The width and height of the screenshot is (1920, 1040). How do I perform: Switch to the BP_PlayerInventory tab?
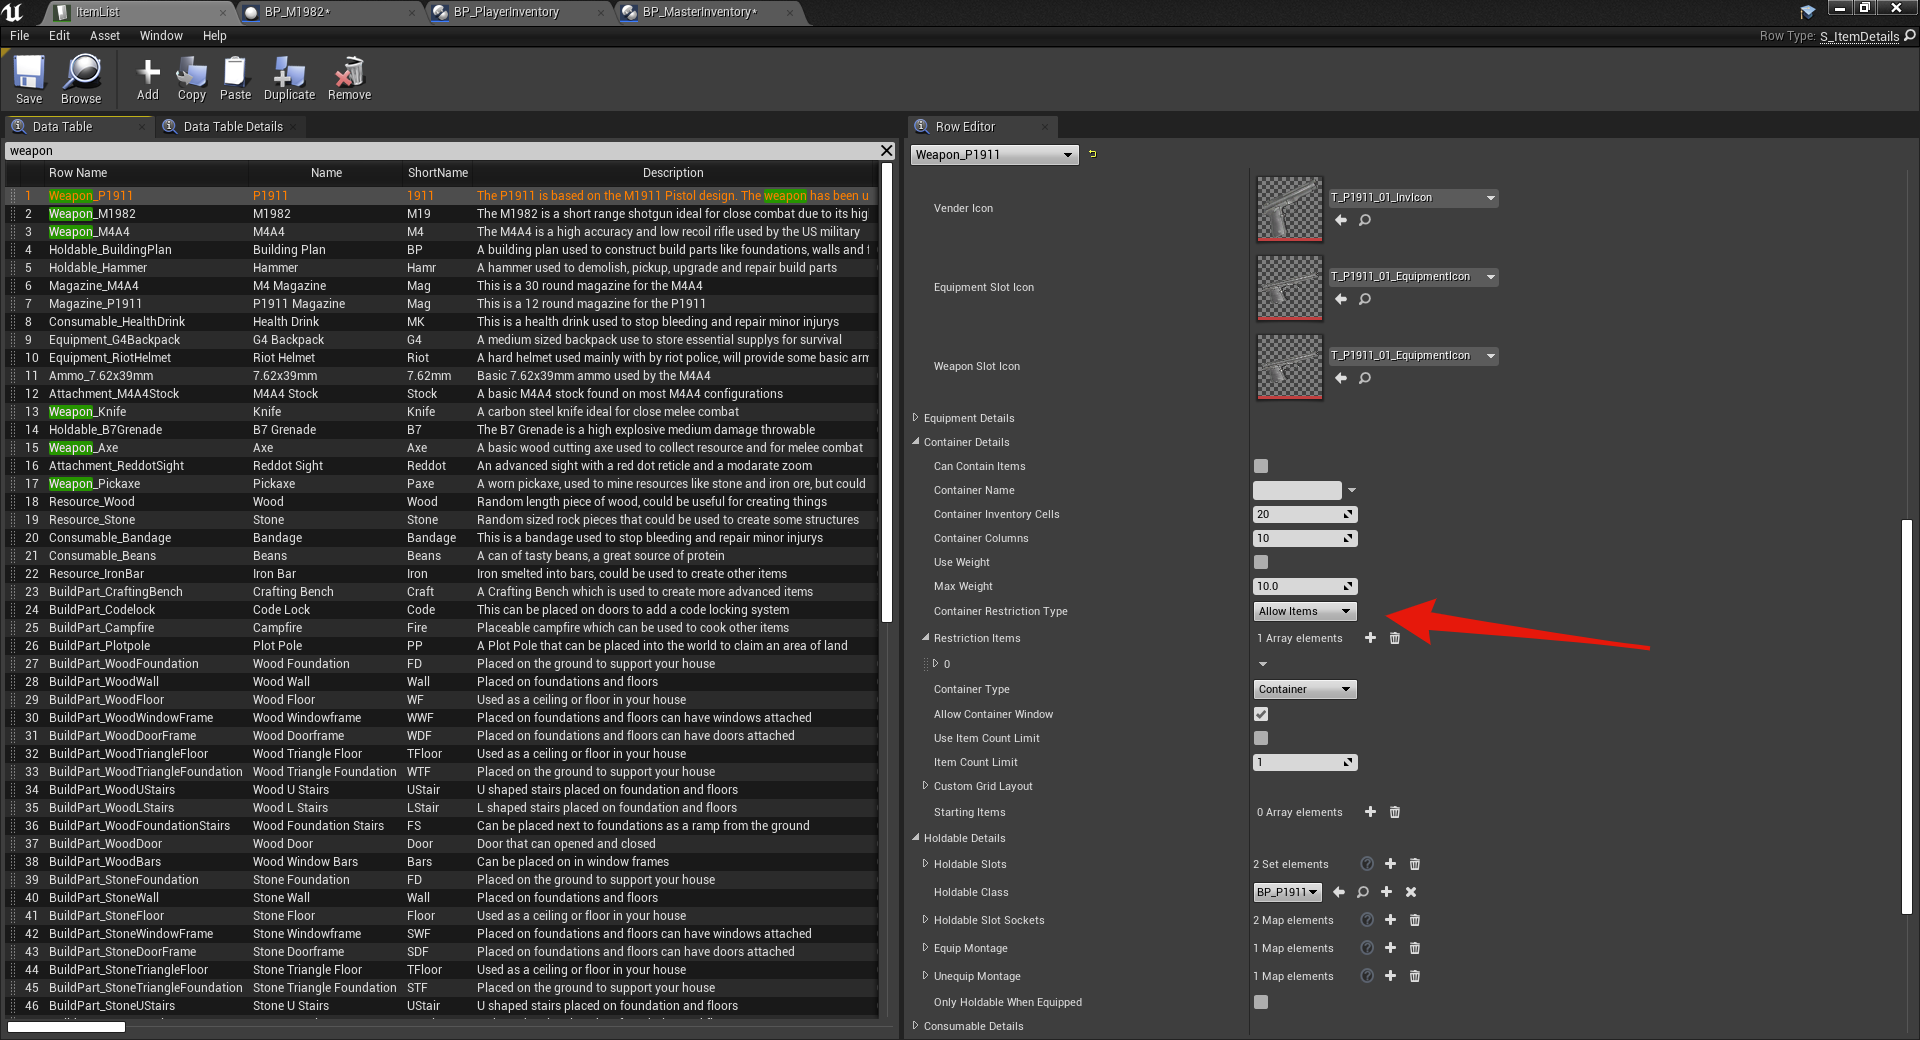coord(506,12)
